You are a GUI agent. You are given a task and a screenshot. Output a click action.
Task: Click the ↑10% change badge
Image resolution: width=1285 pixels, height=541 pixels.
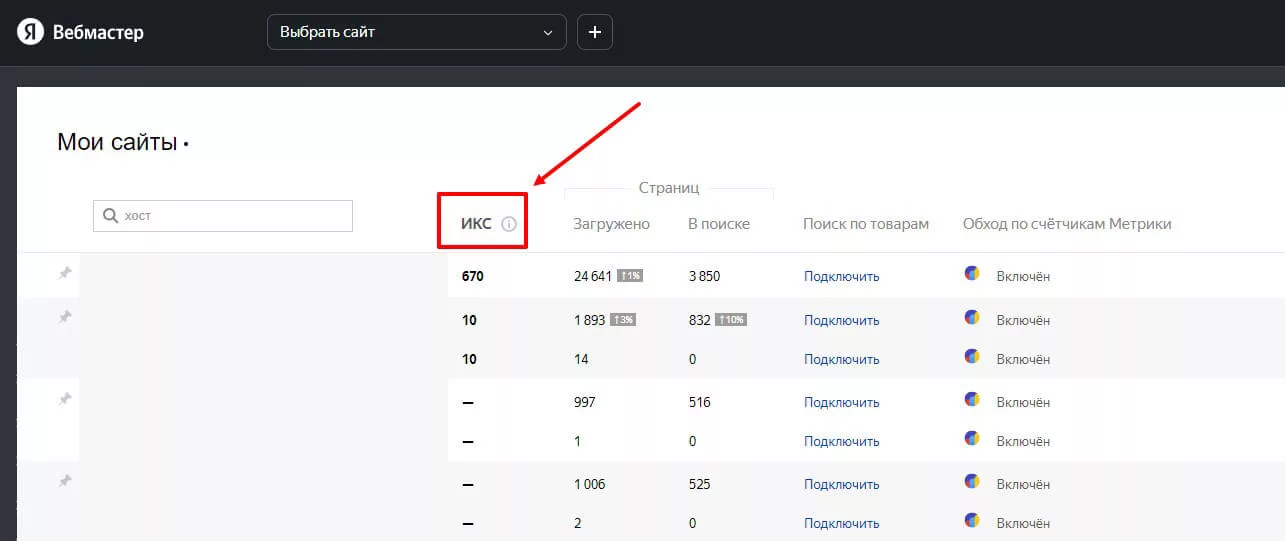click(731, 320)
